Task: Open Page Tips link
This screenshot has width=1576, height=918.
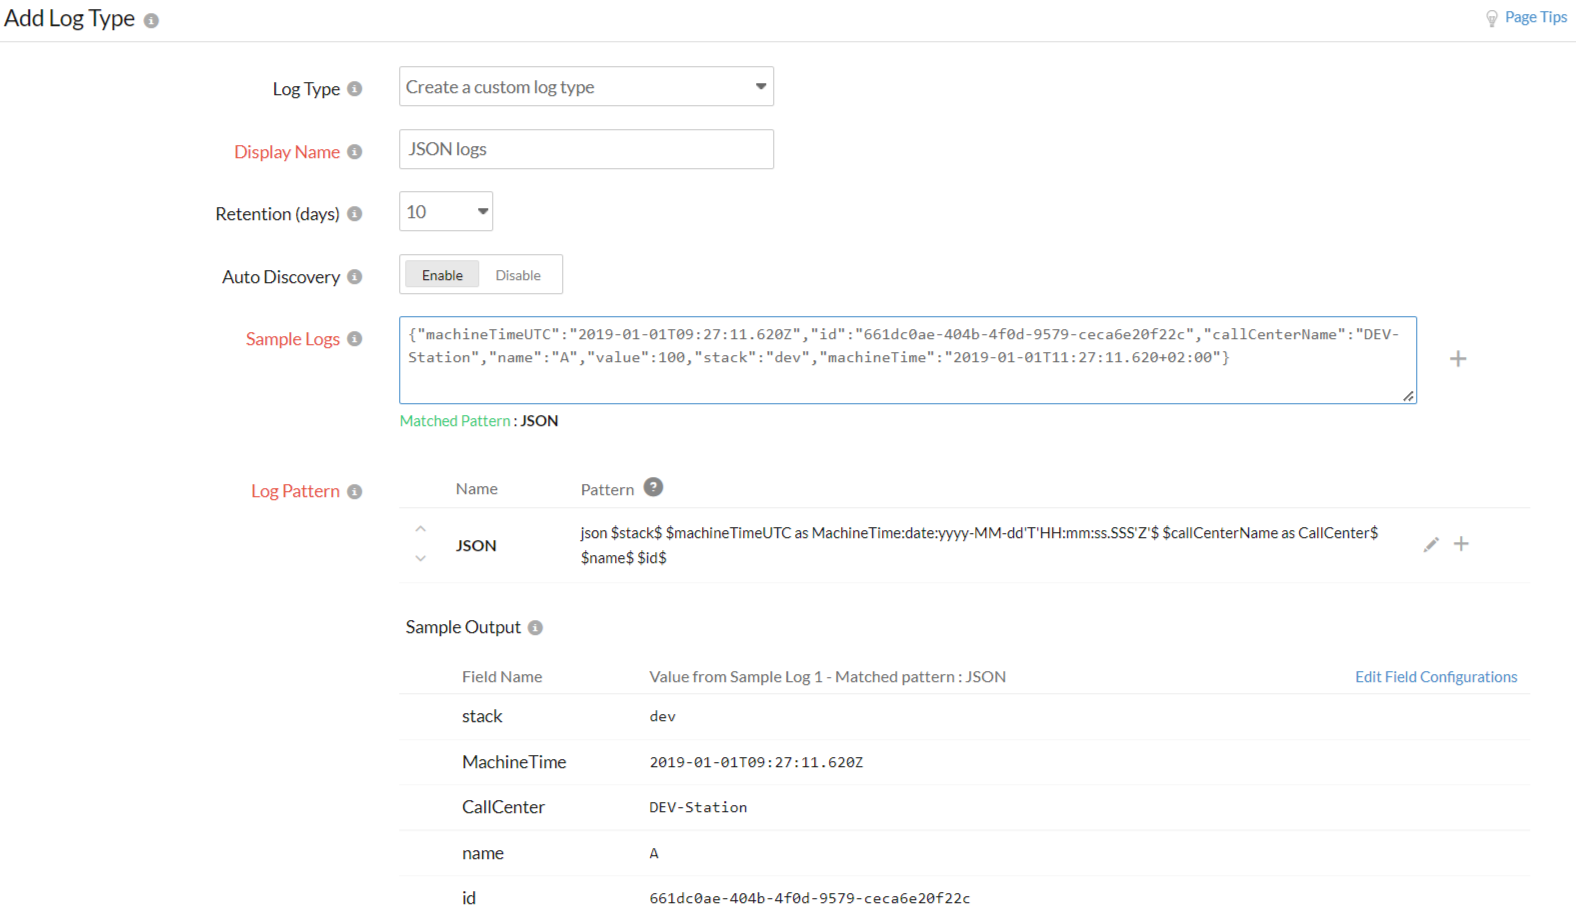Action: (1534, 17)
